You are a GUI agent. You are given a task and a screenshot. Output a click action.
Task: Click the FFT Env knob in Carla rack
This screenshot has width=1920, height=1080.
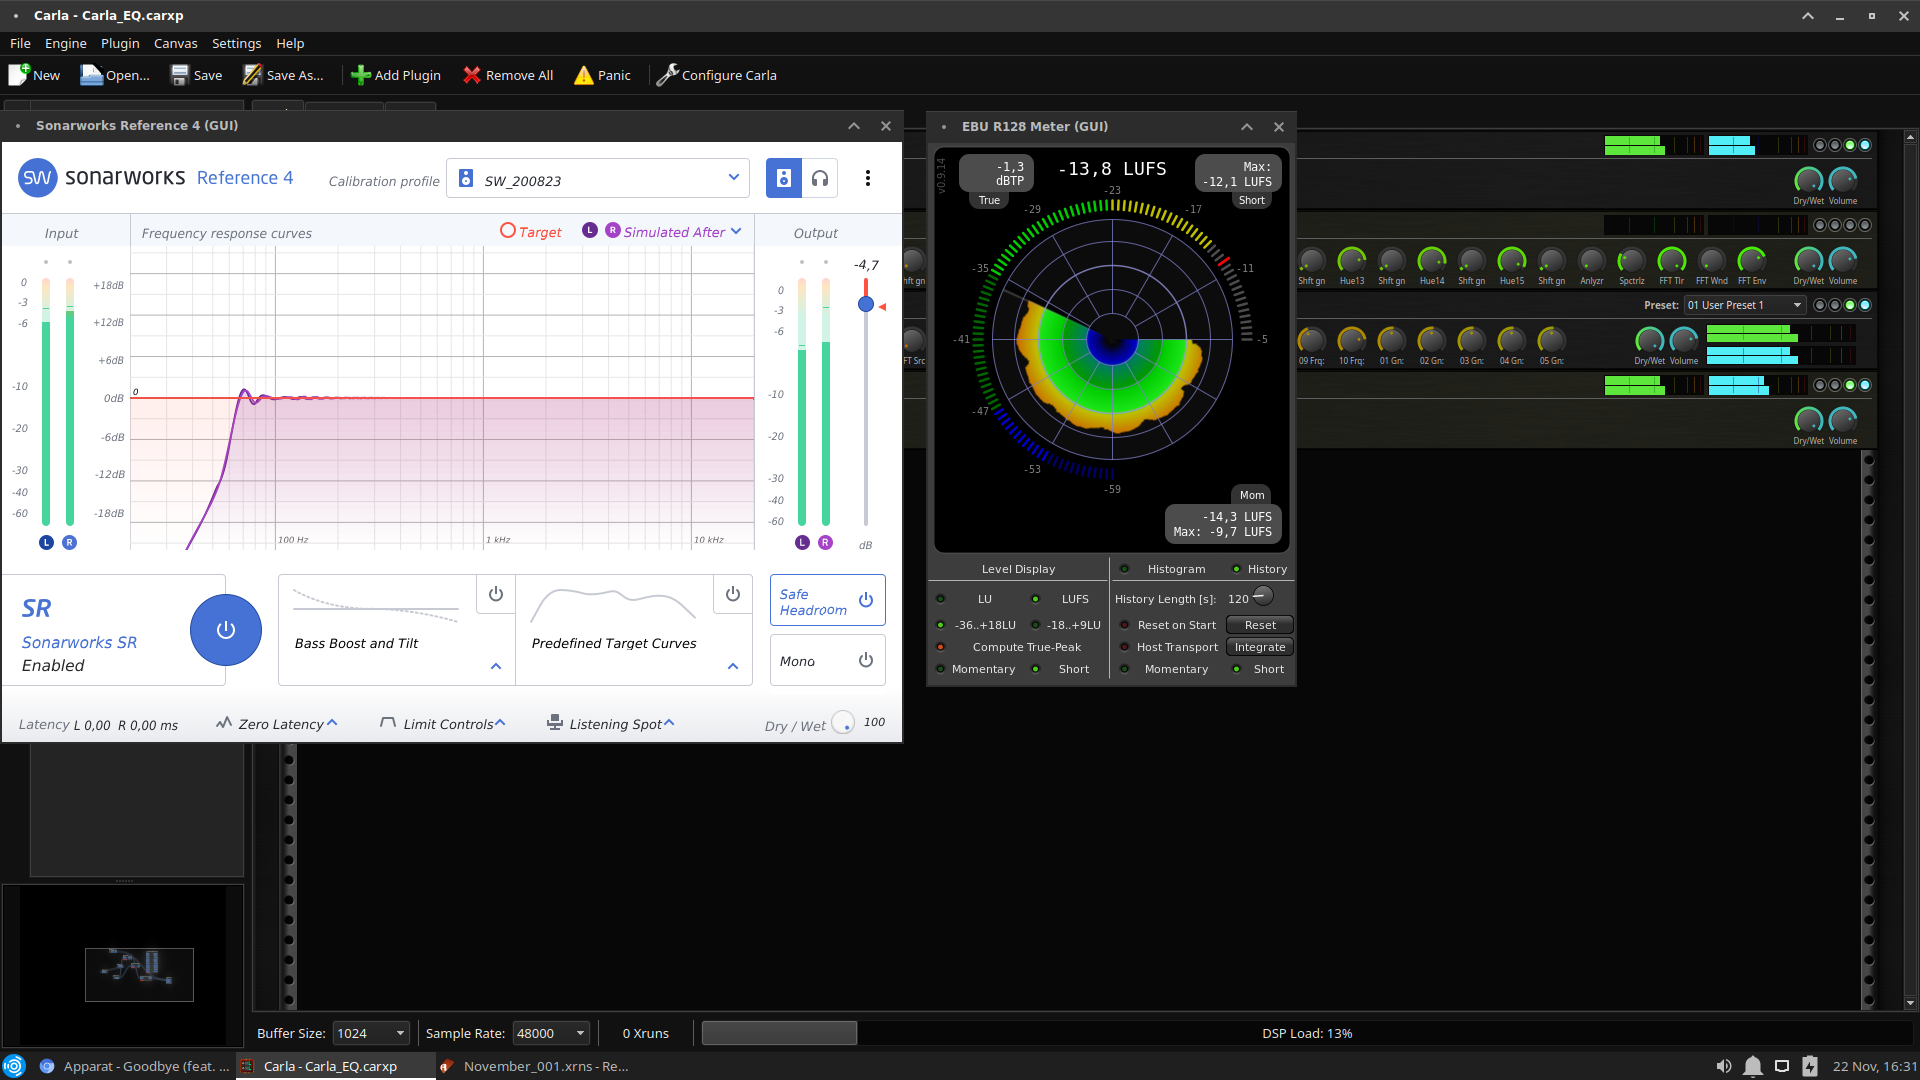point(1752,260)
